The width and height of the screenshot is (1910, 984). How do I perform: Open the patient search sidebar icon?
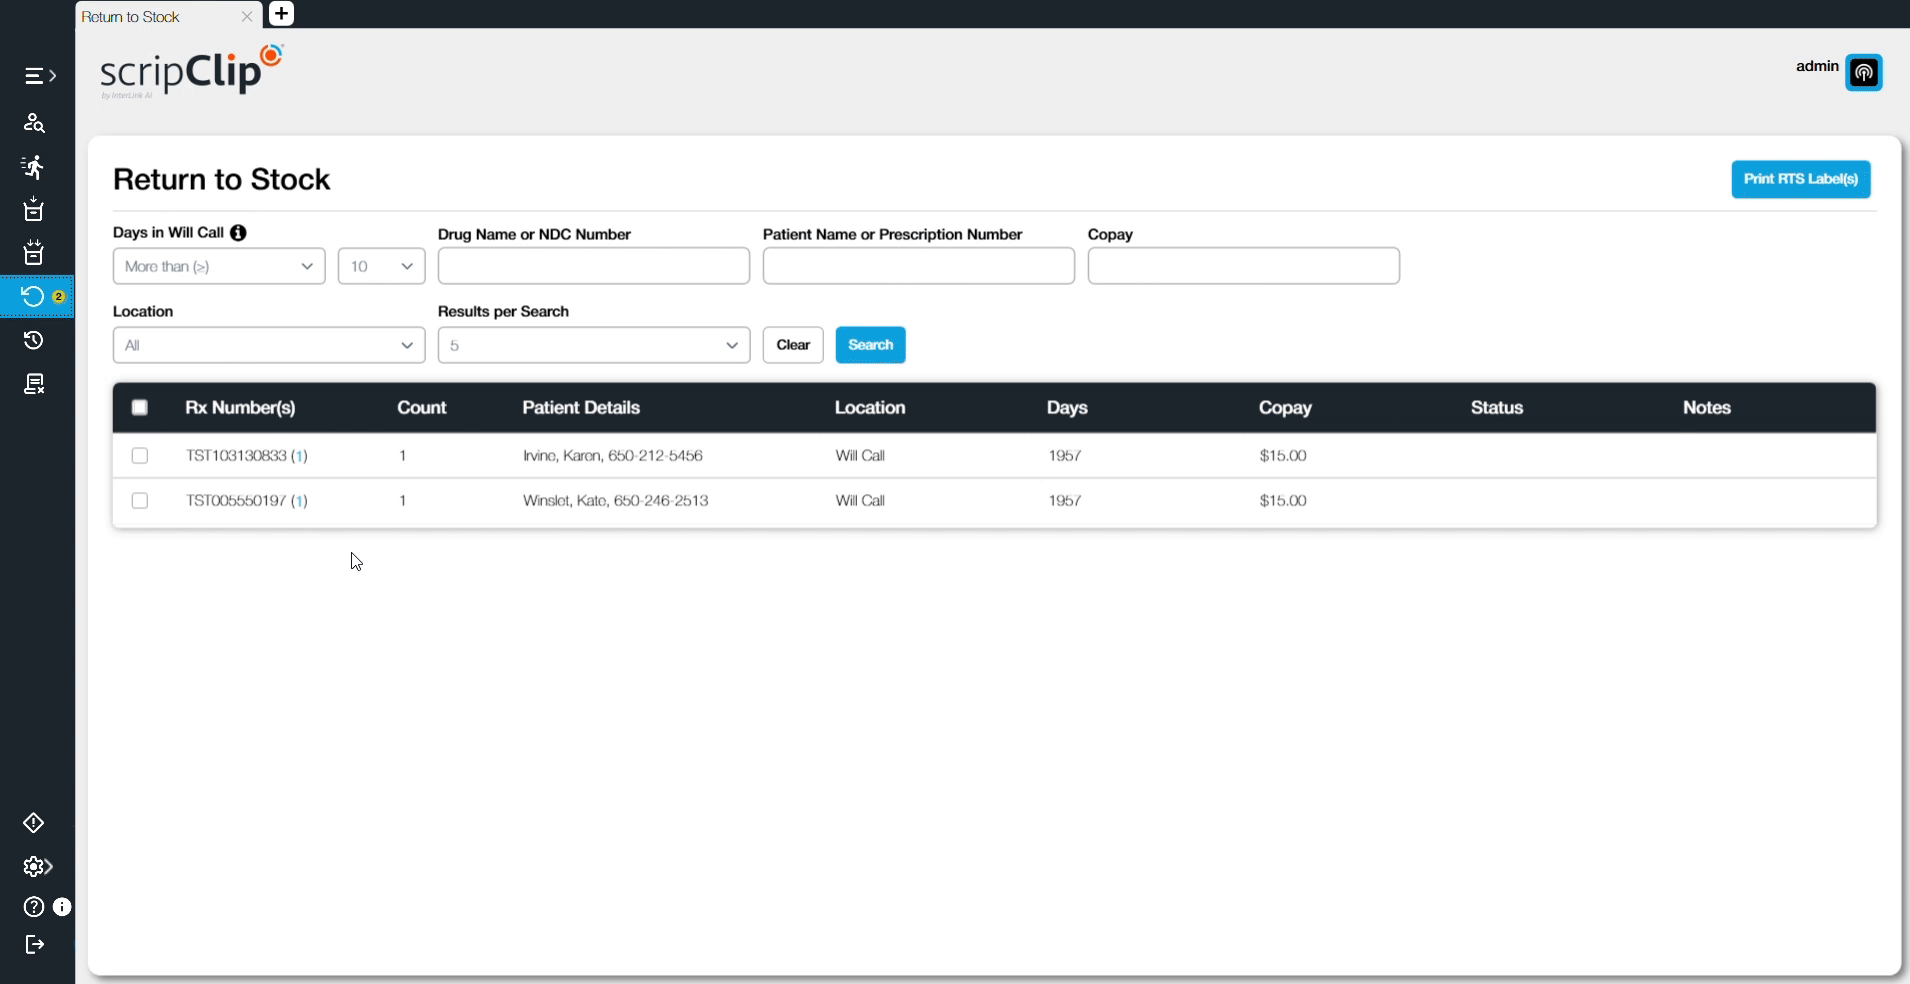(x=34, y=122)
